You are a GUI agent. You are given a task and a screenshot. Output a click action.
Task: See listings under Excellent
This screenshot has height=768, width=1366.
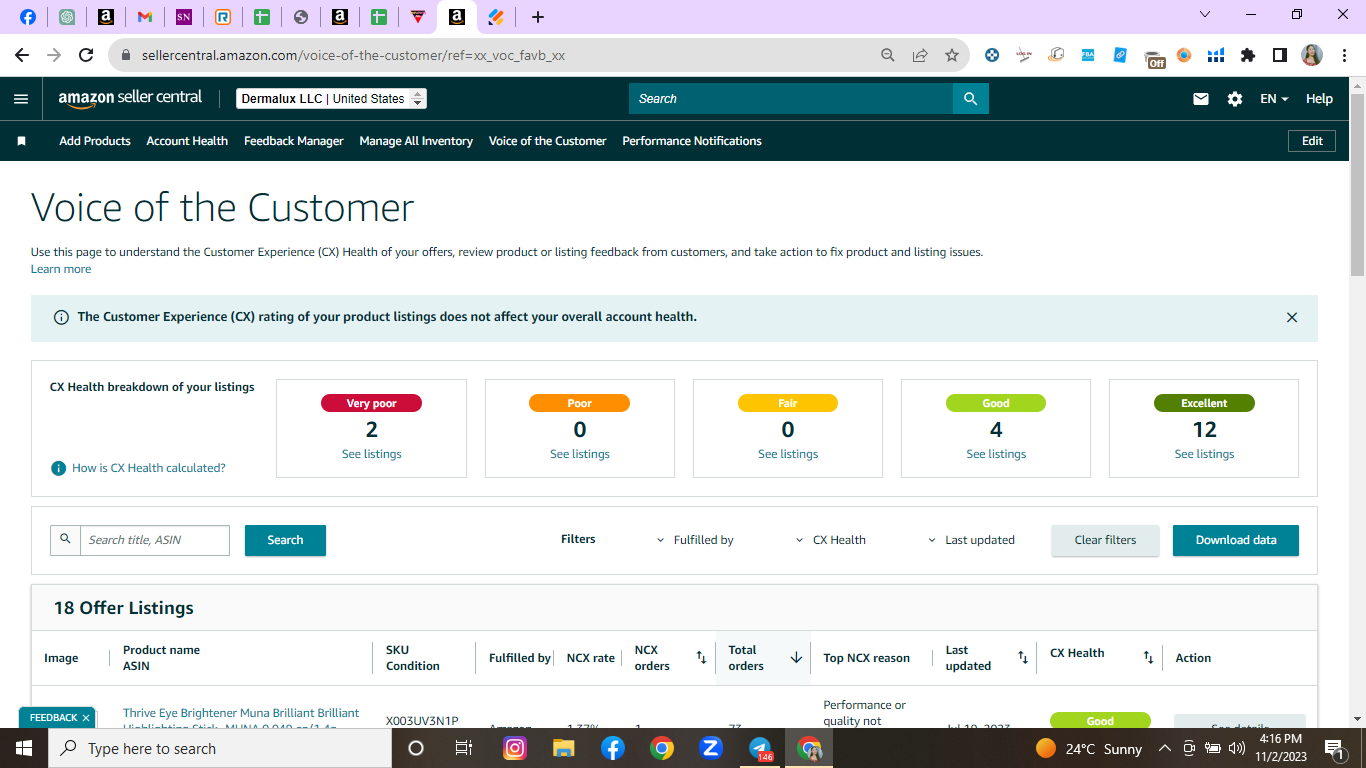pyautogui.click(x=1204, y=454)
